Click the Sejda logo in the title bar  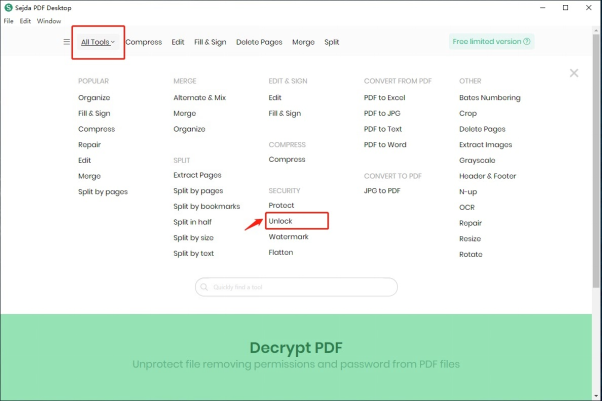point(8,7)
